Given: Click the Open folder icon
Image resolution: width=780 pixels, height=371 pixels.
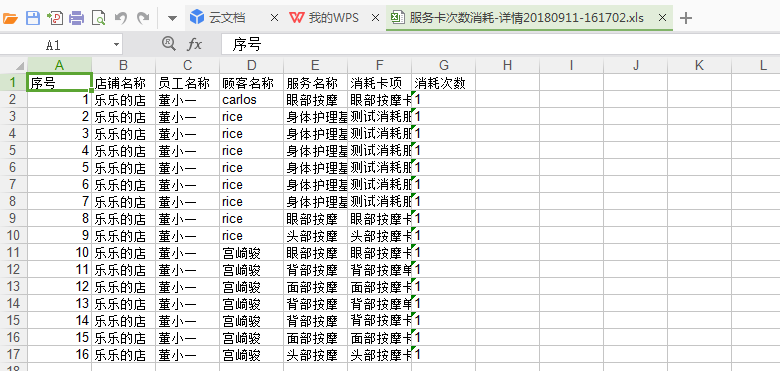Looking at the screenshot, I should point(10,19).
